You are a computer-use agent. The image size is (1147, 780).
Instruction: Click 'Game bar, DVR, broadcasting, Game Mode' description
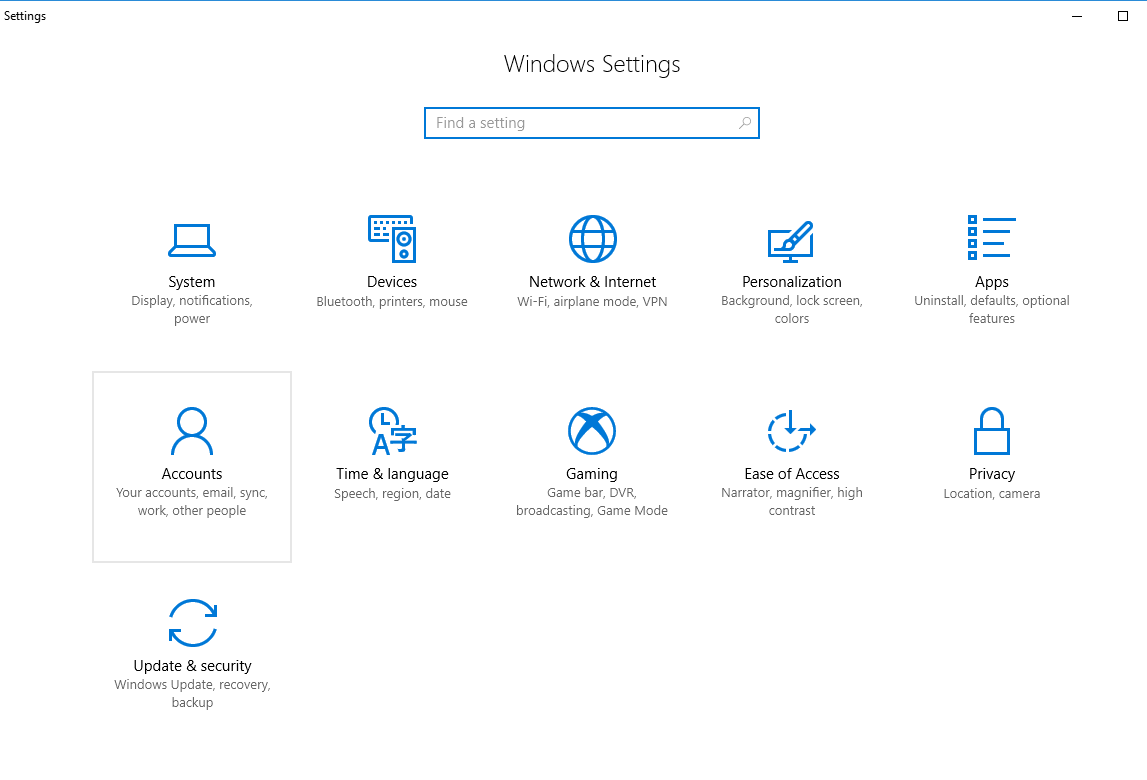592,501
